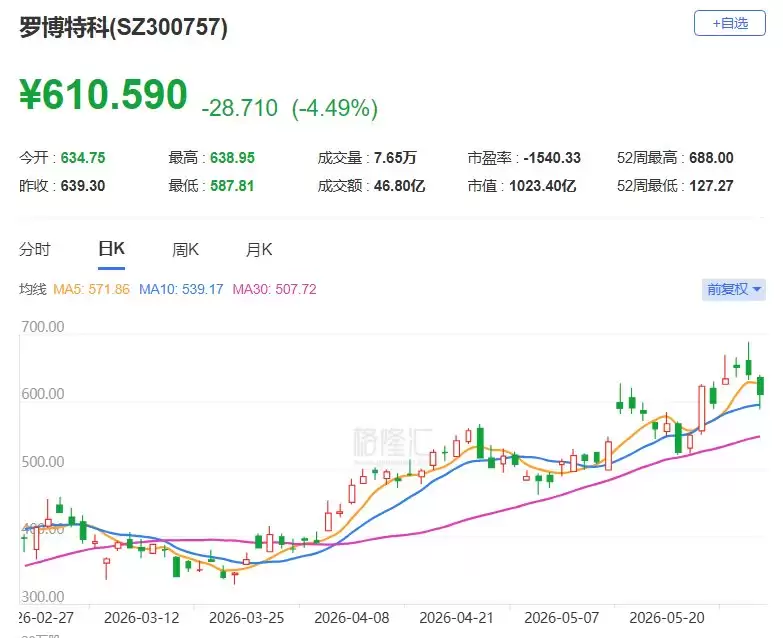The height and width of the screenshot is (638, 783).
Task: Click the 2026-05-07 date axis label
Action: (x=562, y=618)
